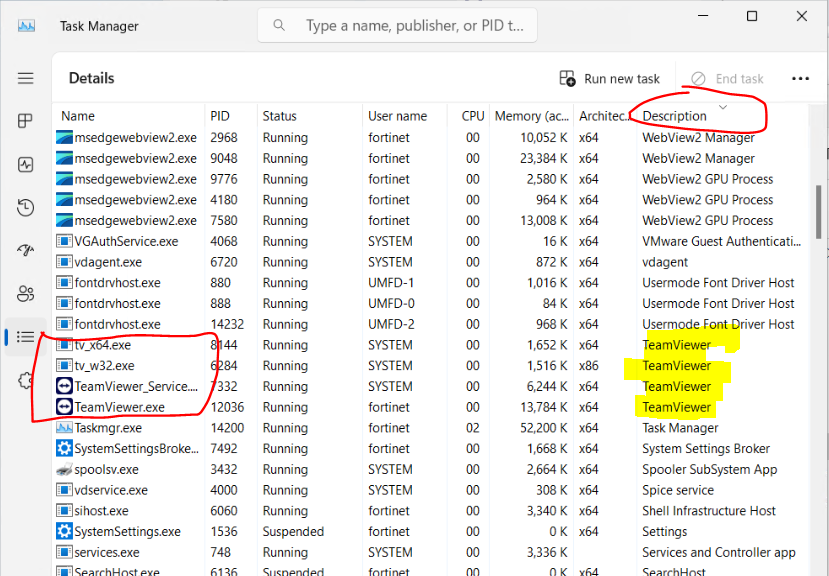Open the Performance page icon
The width and height of the screenshot is (829, 576).
(25, 164)
